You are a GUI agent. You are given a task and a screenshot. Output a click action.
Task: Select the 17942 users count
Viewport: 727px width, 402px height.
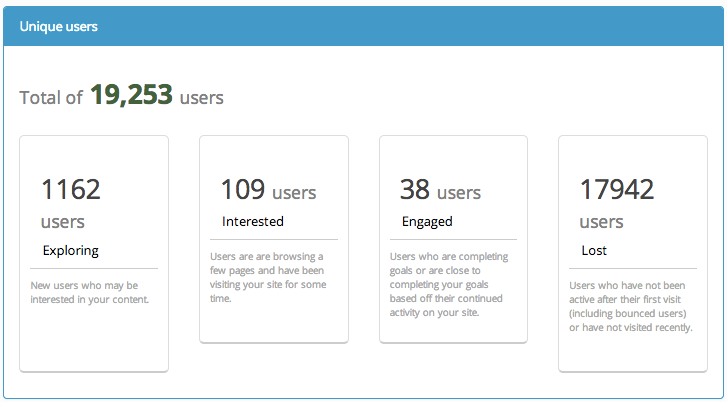(x=617, y=189)
